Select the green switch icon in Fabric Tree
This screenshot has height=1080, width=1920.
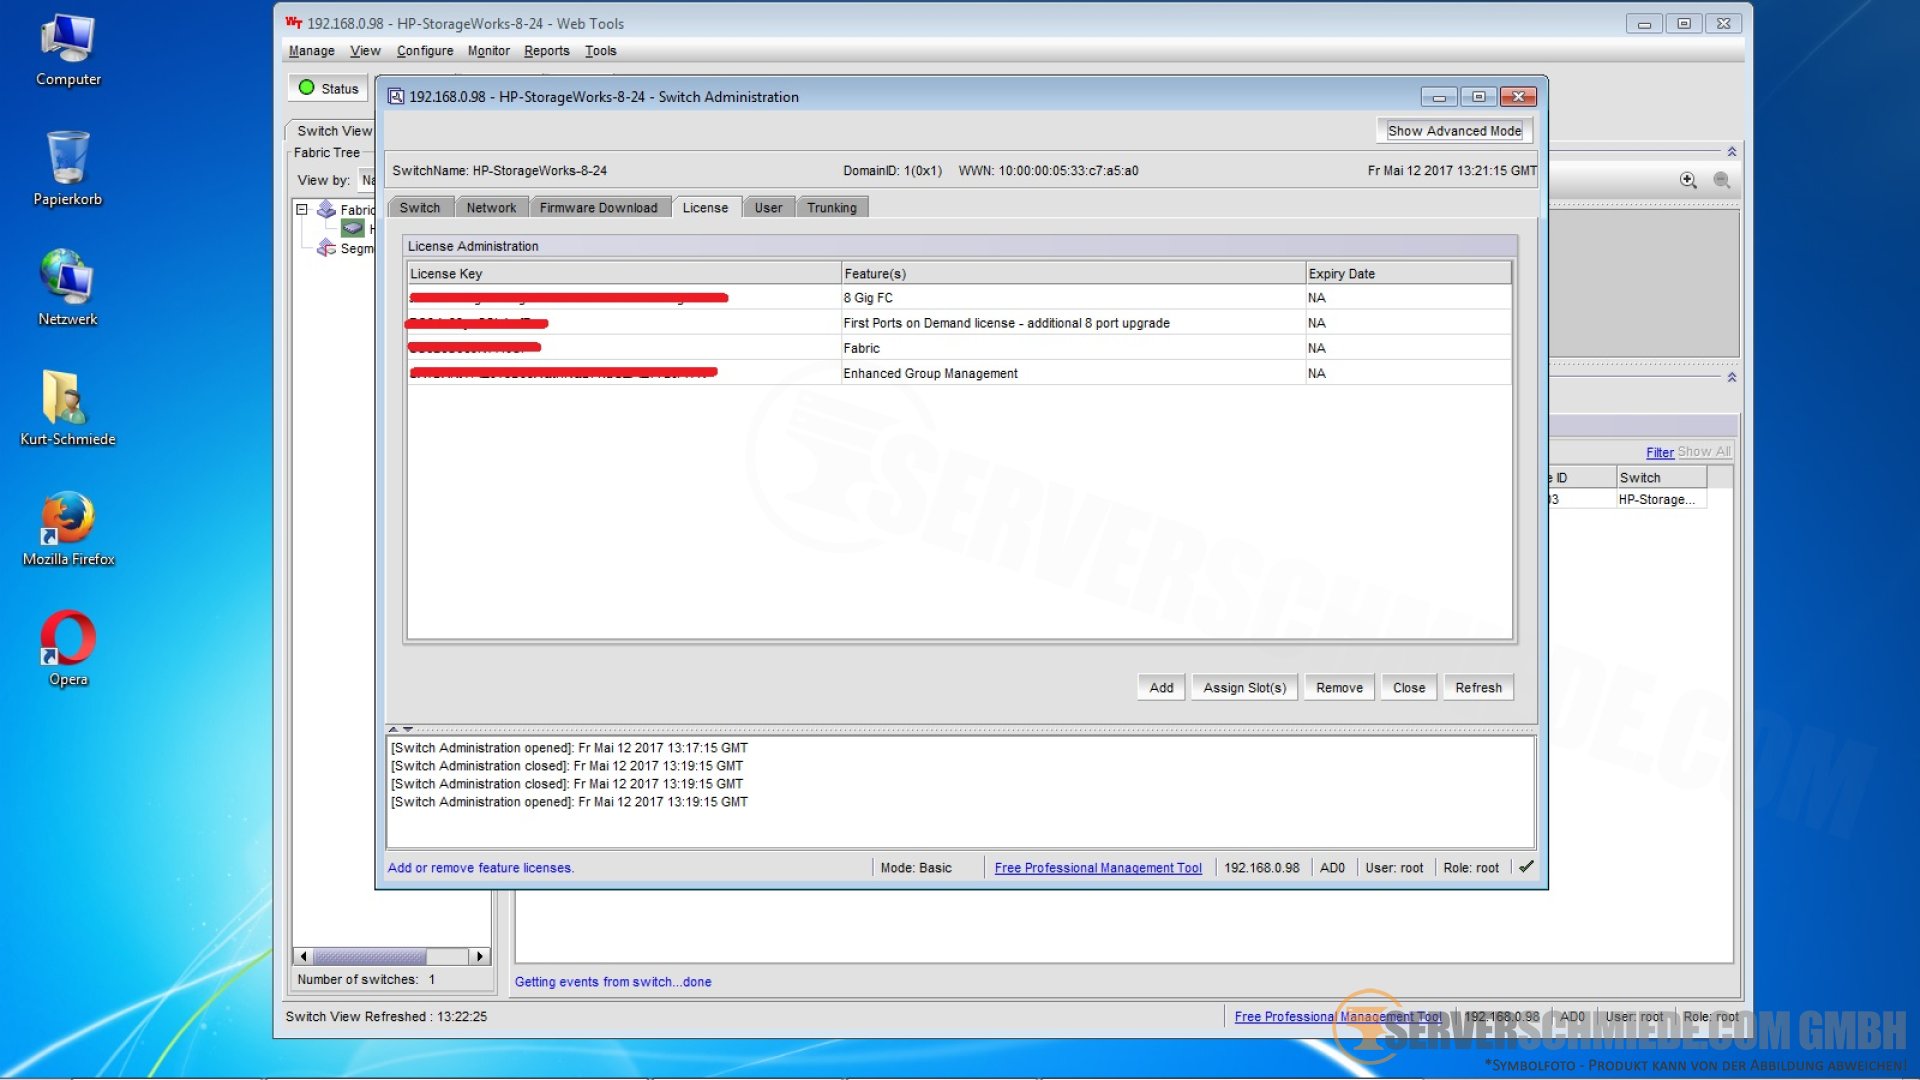tap(352, 228)
